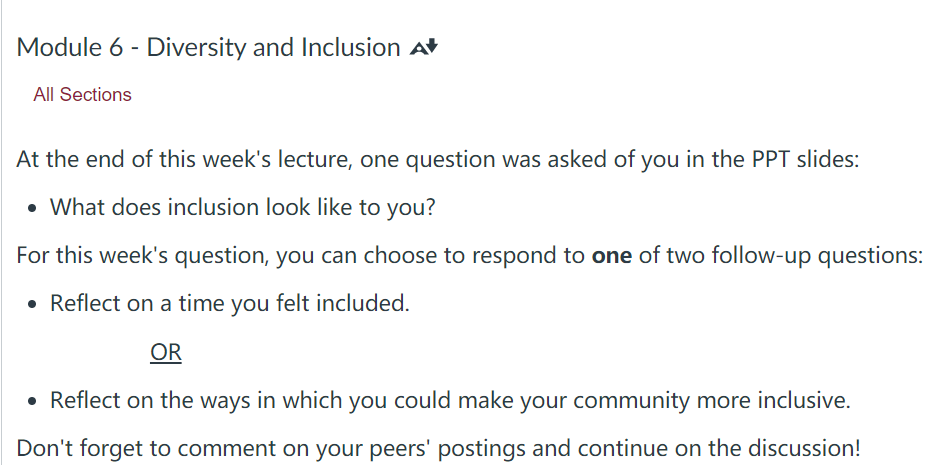
Task: Click the sentence starting "At the end of"
Action: point(438,159)
